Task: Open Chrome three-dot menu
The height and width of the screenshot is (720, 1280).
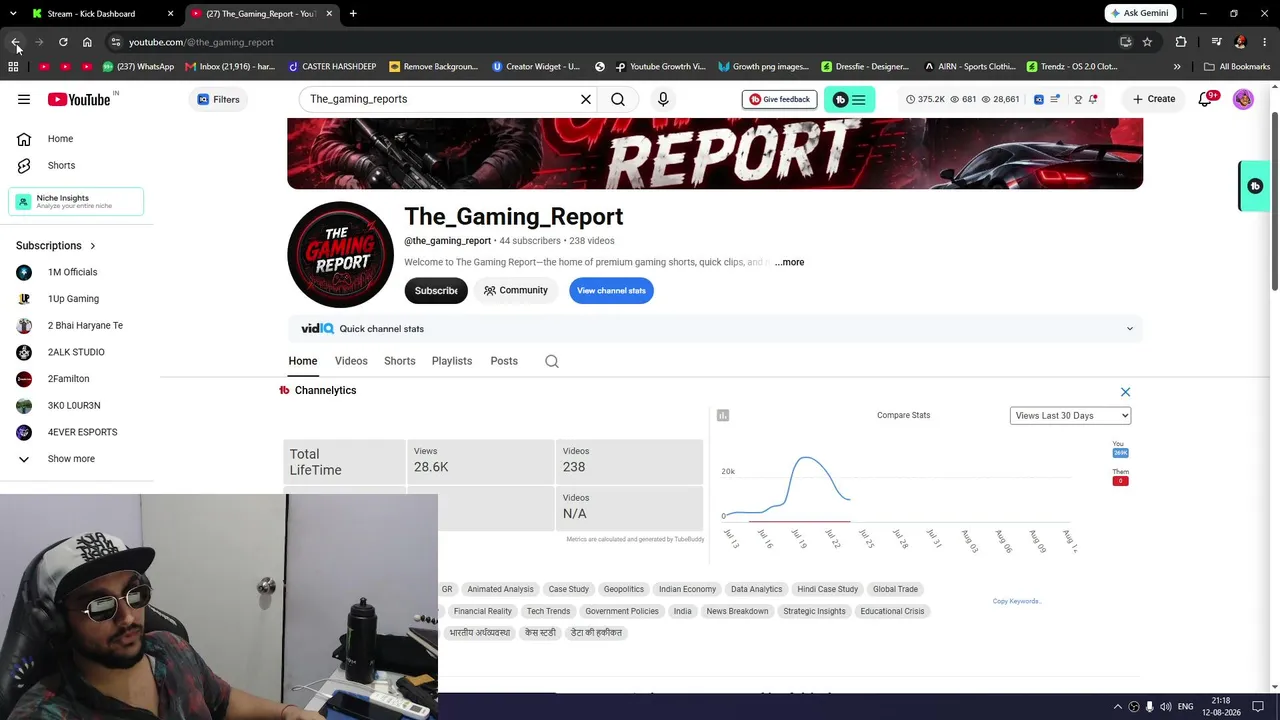Action: point(1264,42)
